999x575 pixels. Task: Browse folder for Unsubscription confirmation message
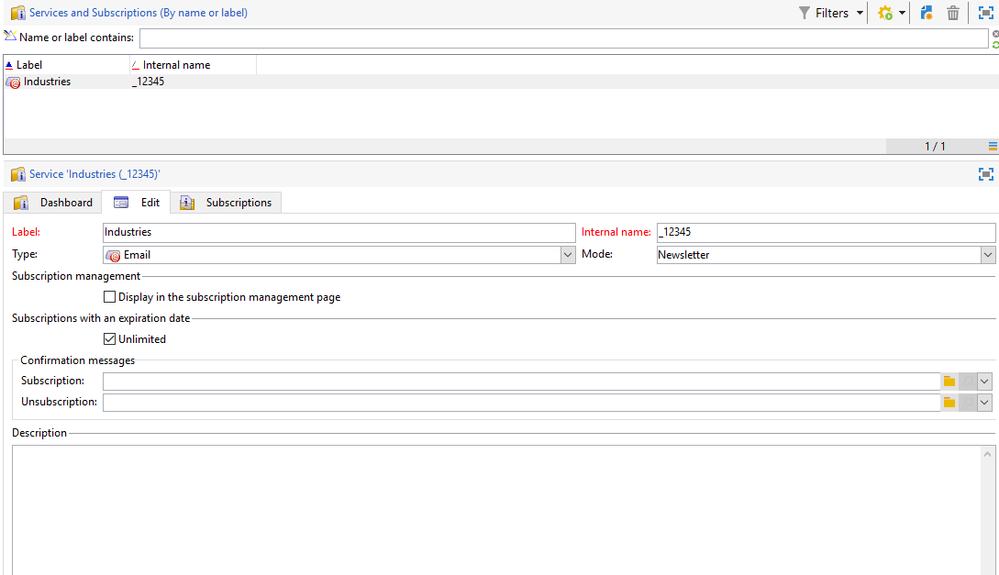(x=949, y=402)
